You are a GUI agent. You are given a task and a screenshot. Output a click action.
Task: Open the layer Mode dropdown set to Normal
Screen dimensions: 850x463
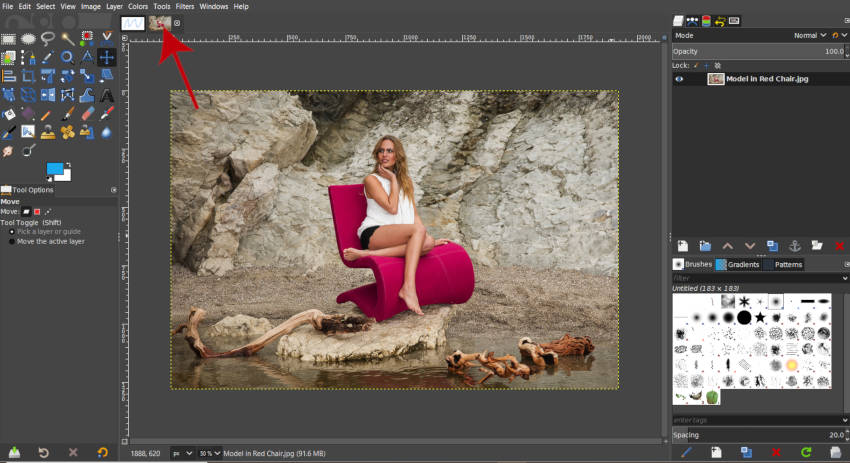pyautogui.click(x=808, y=35)
